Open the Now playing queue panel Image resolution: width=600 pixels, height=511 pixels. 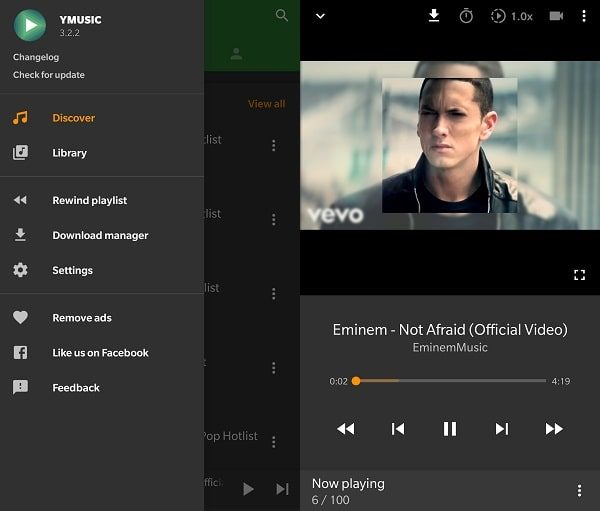point(450,491)
